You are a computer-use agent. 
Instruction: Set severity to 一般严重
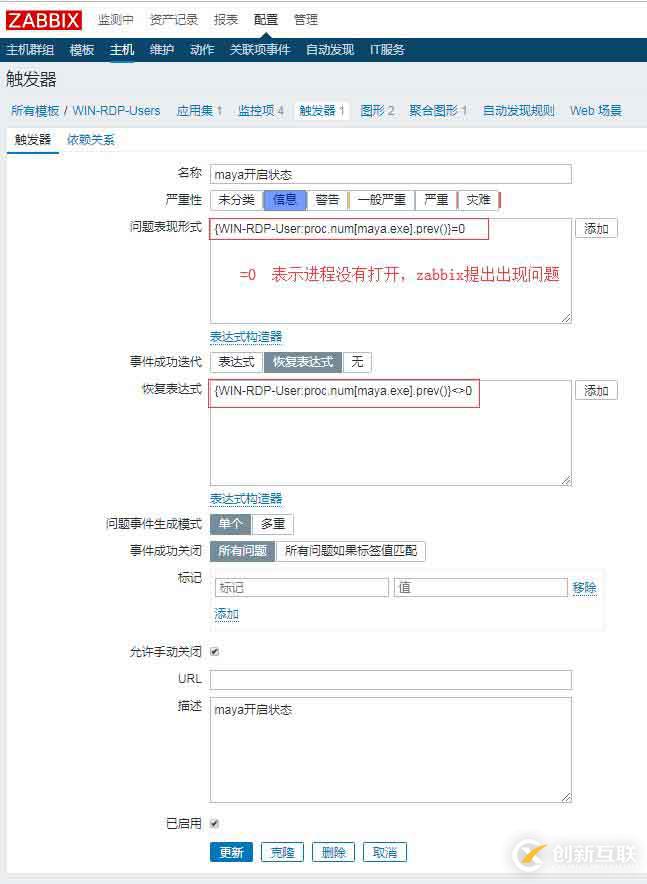click(382, 200)
